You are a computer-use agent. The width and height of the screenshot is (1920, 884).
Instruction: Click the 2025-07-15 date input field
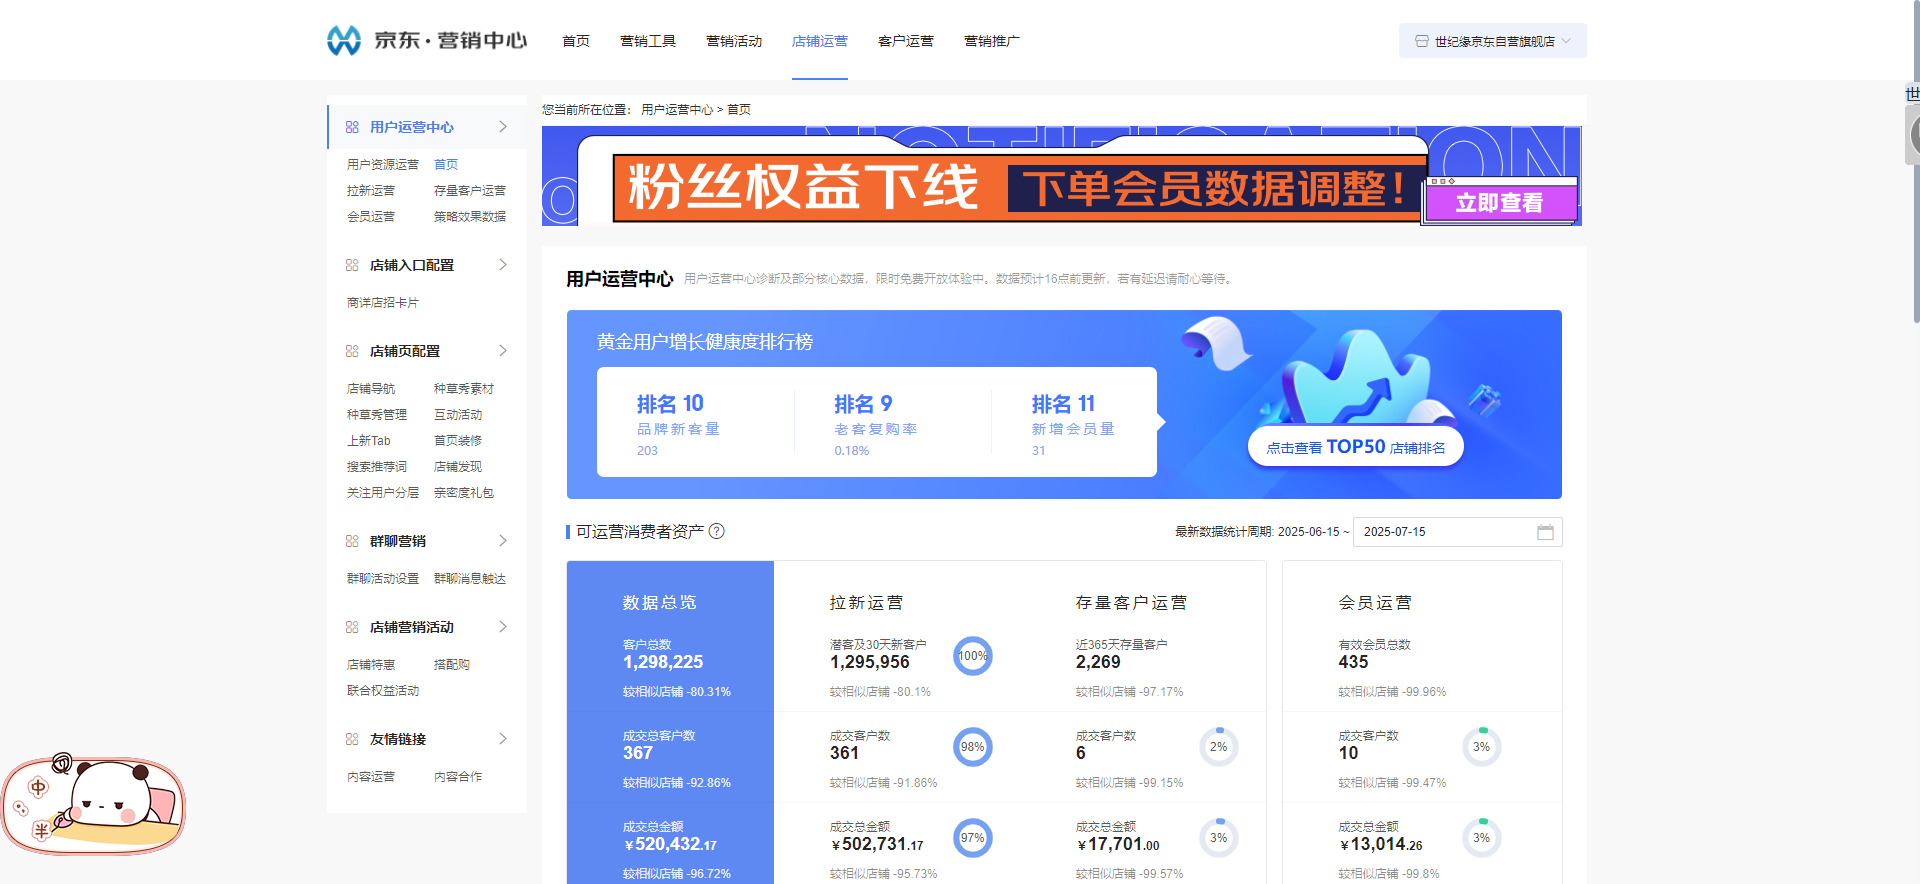pos(1440,532)
